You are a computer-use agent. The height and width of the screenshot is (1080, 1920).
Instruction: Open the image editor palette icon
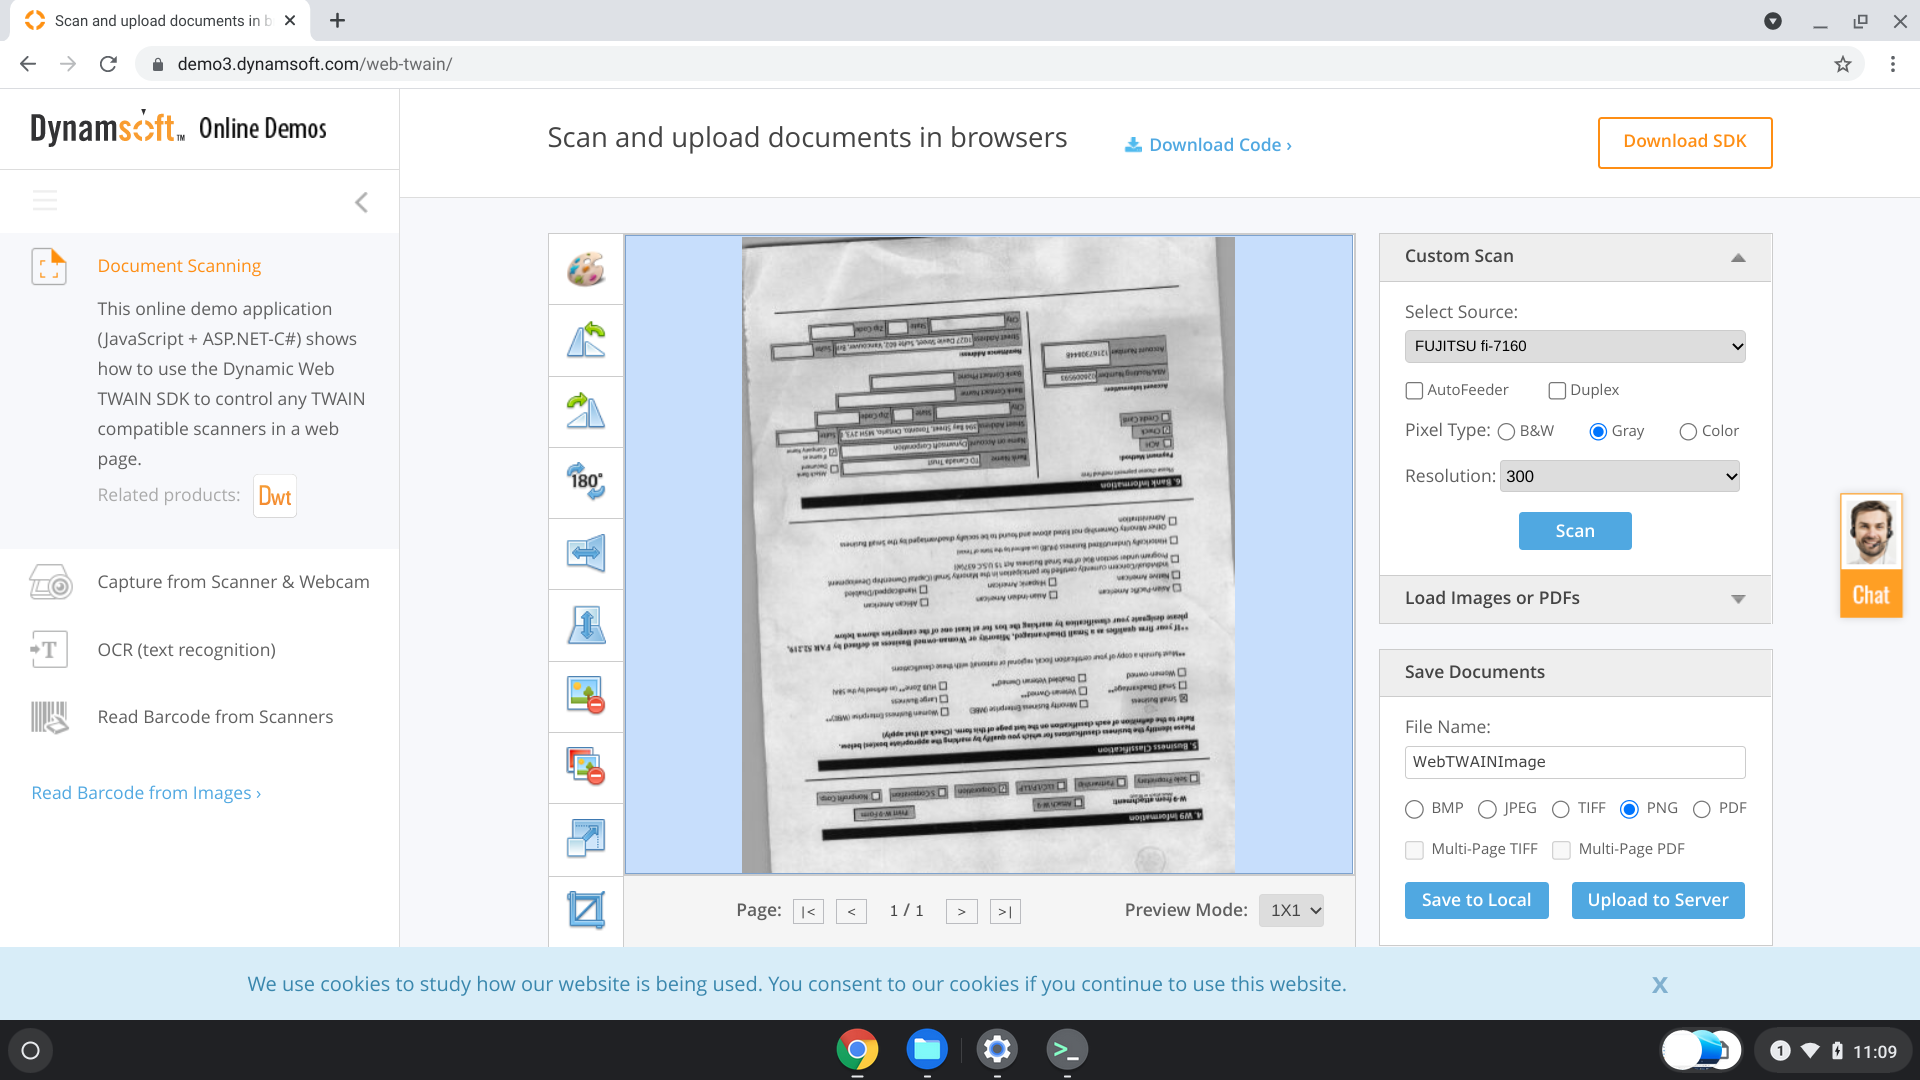586,269
